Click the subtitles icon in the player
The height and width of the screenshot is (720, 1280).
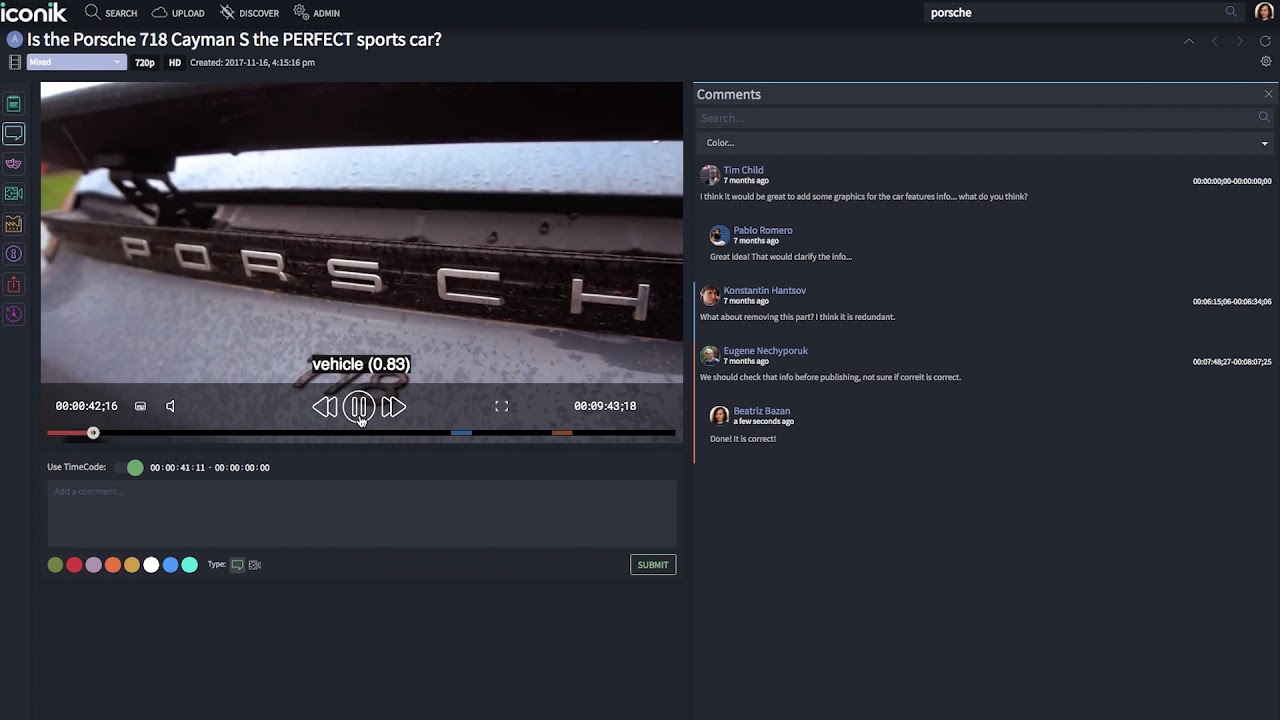(140, 406)
